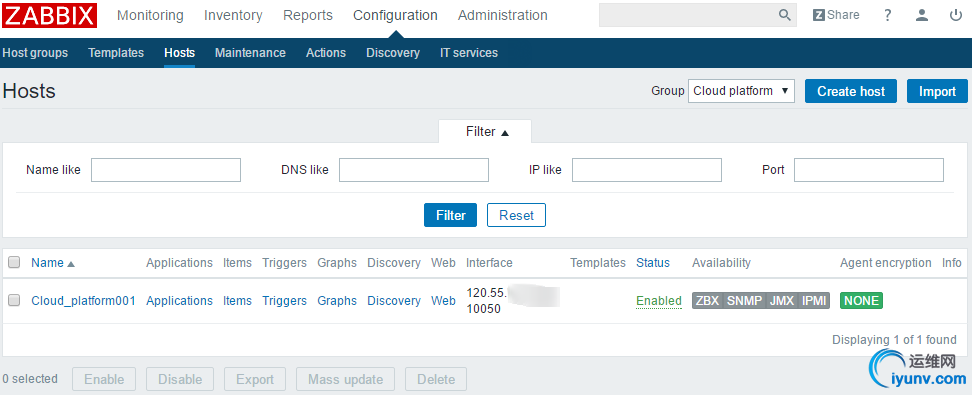The image size is (972, 395).
Task: Sort hosts by Status column
Action: pos(653,263)
